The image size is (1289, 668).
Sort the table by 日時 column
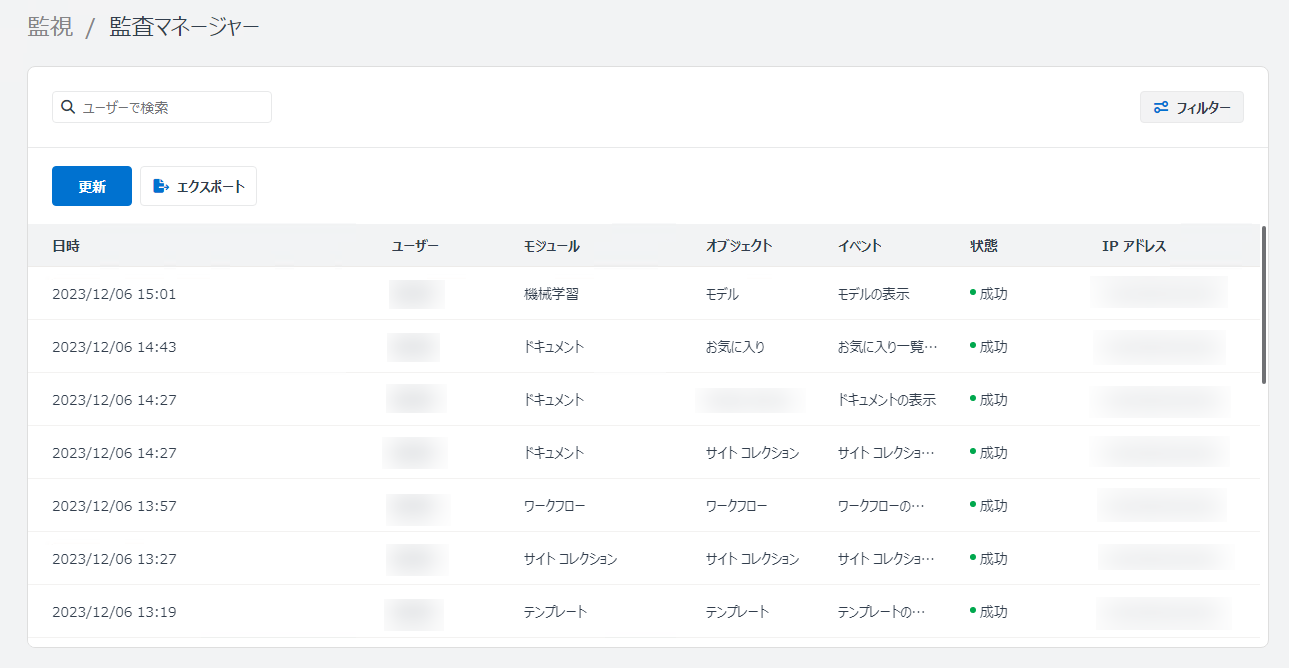coord(66,244)
